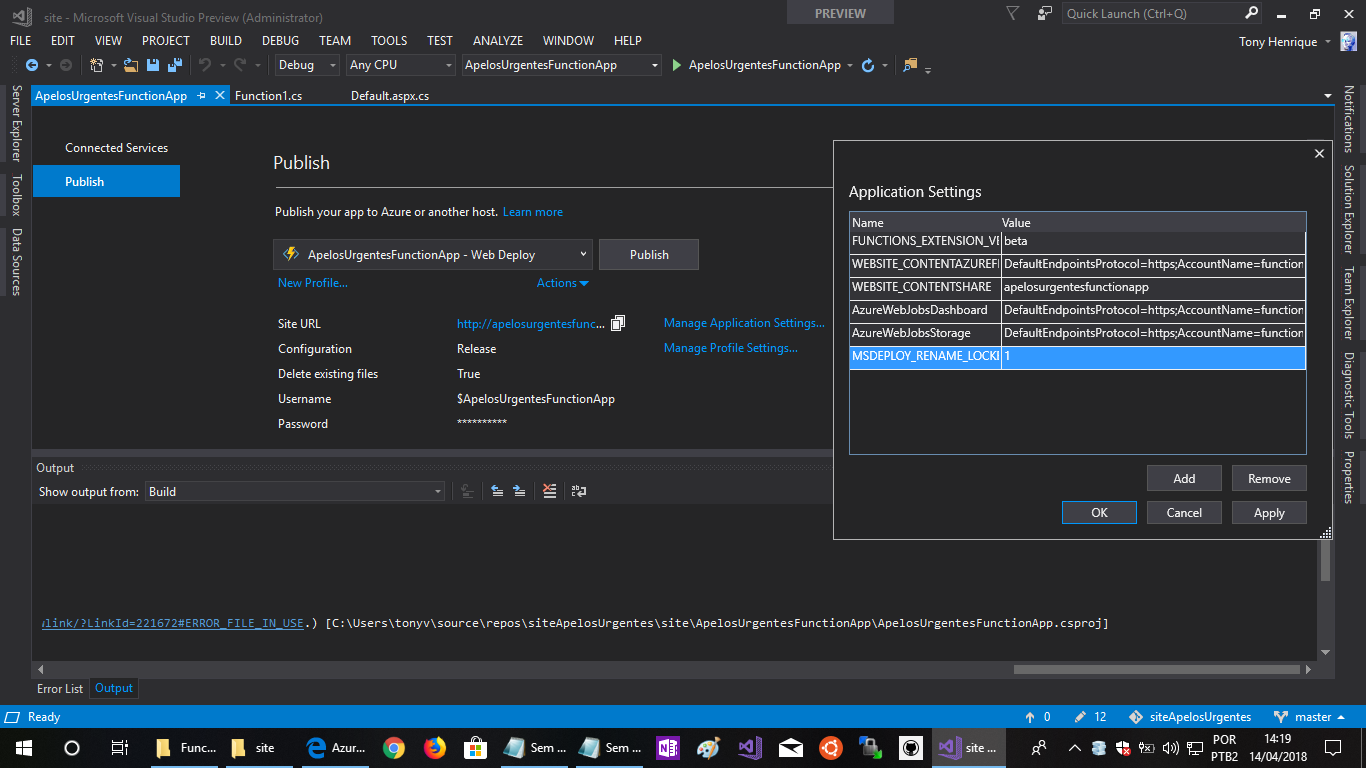Open Windows Action Center notifications

(1332, 747)
